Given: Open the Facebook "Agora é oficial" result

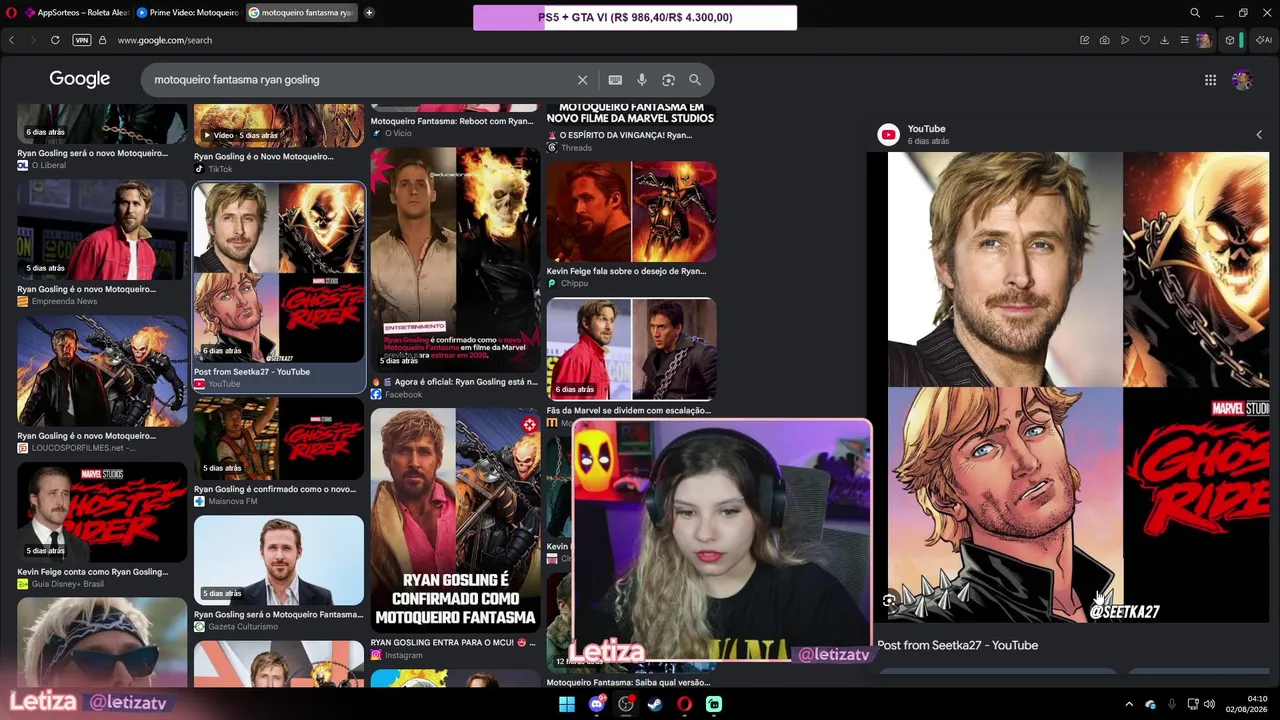Looking at the screenshot, I should coord(455,382).
